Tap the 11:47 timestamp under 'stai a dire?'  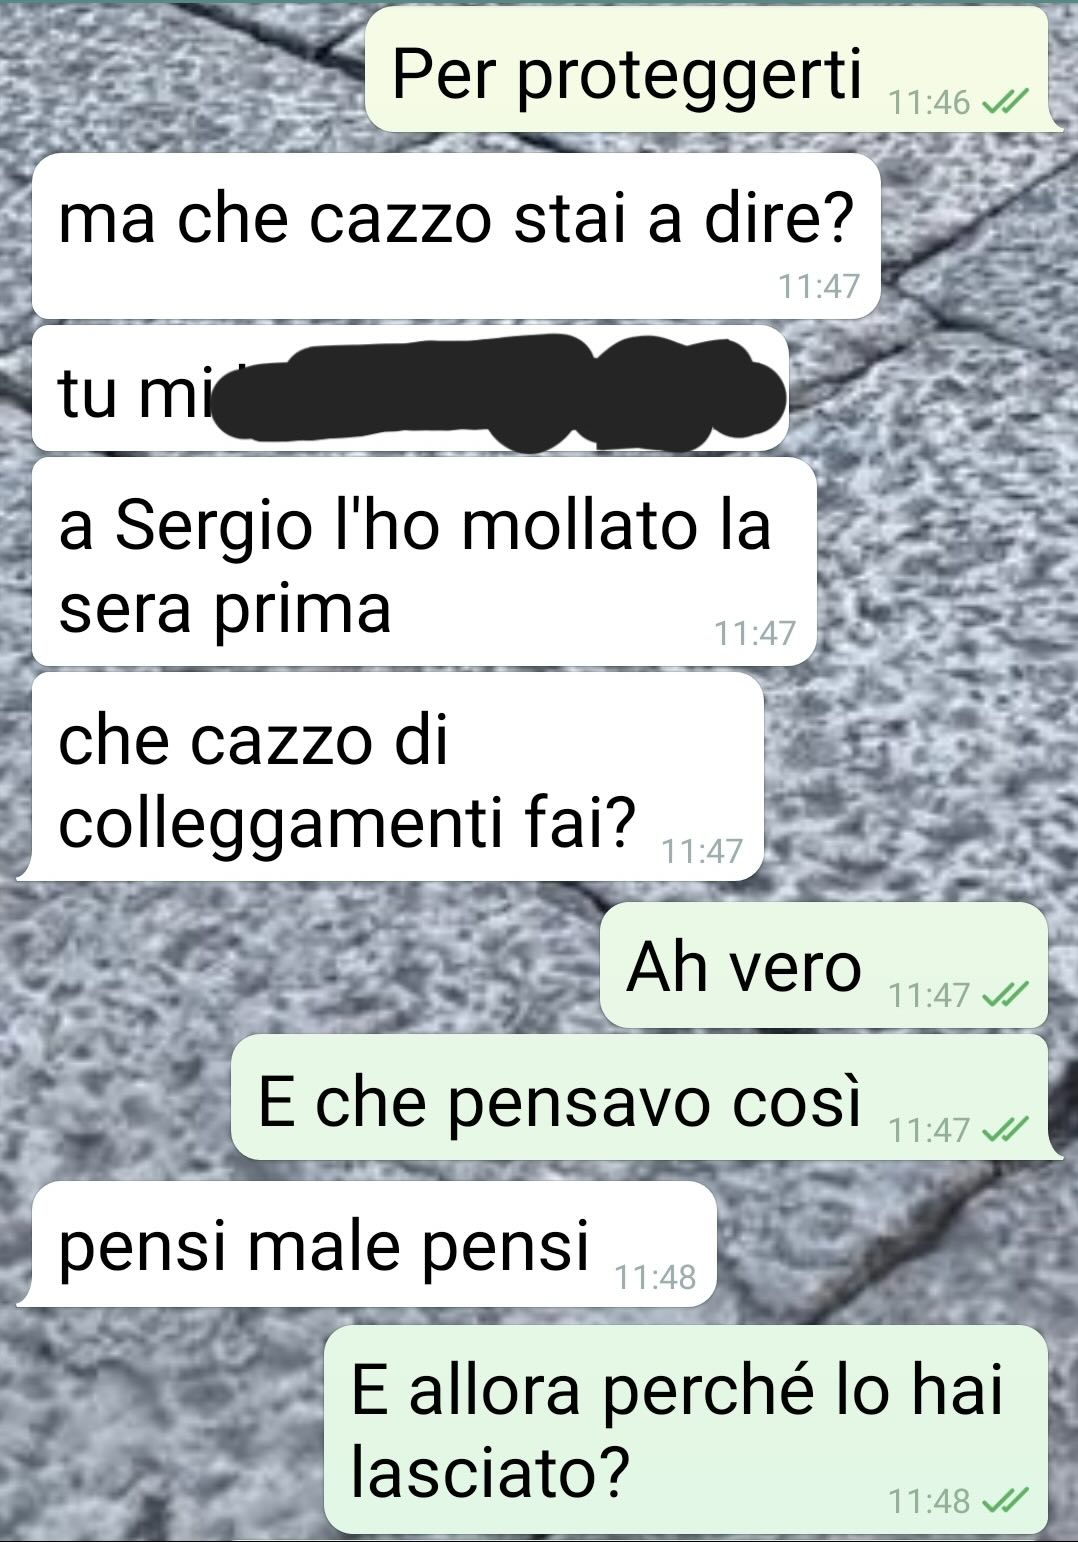tap(819, 287)
